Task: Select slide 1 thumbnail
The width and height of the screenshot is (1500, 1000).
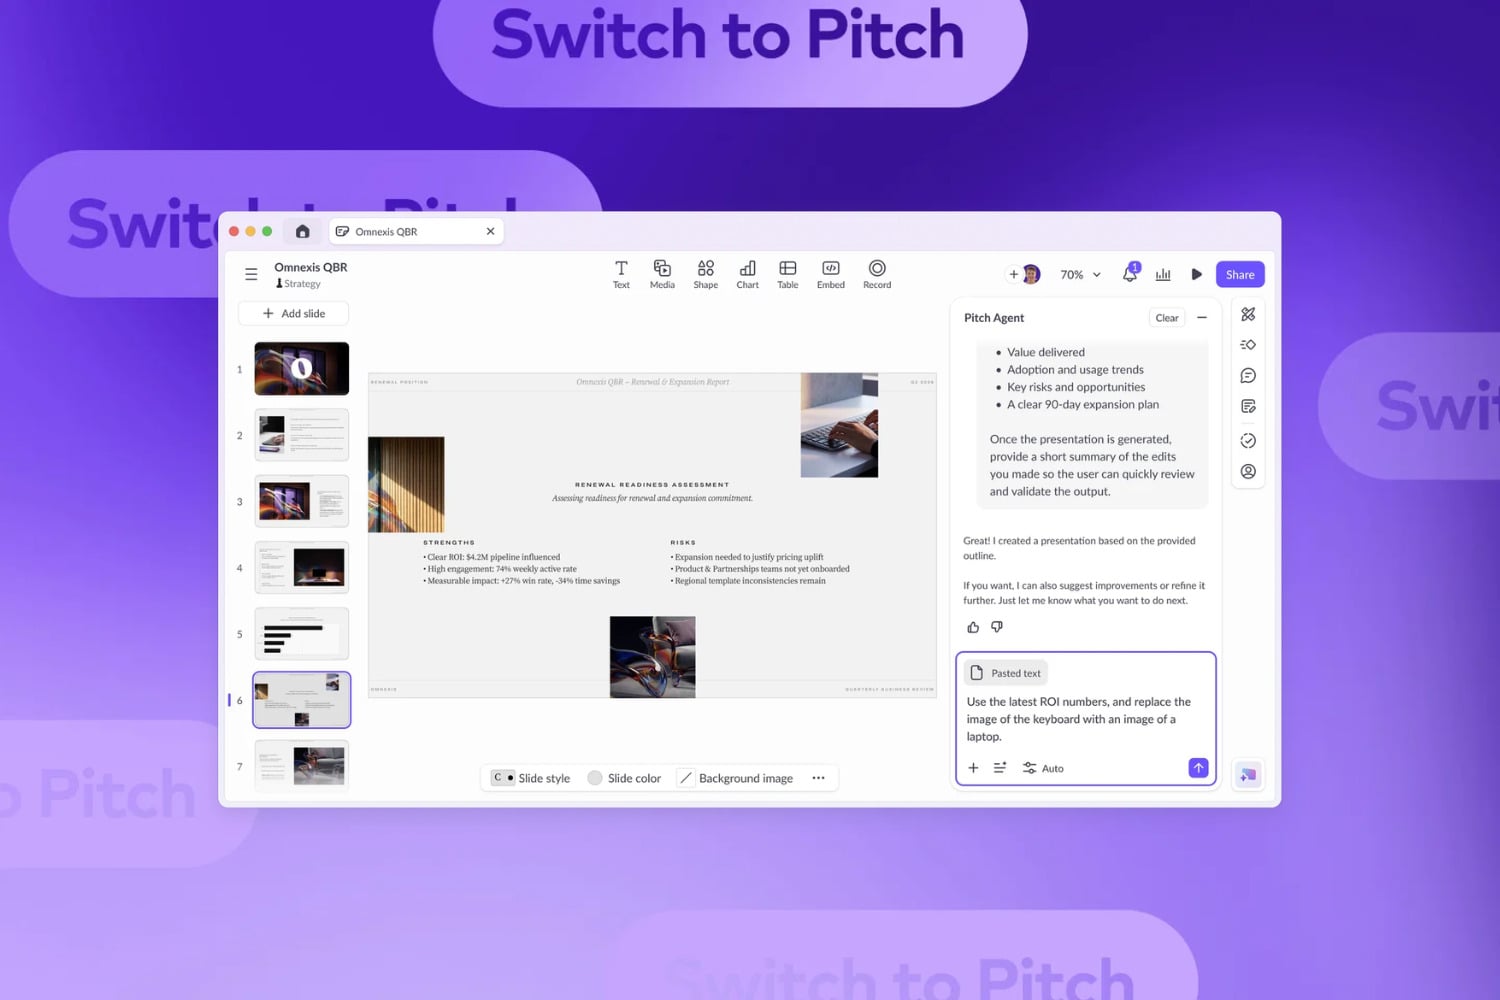Action: pyautogui.click(x=302, y=369)
